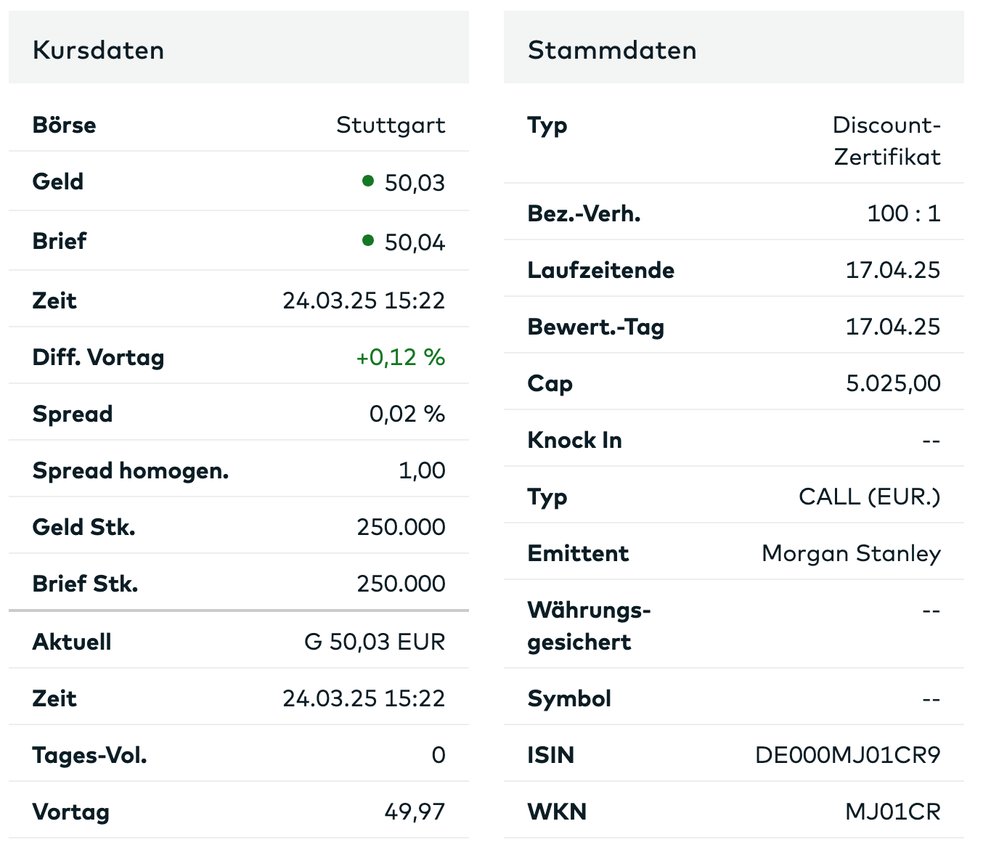Screen dimensions: 999x842
Task: Select the WKN value MJ01CR
Action: (x=892, y=812)
